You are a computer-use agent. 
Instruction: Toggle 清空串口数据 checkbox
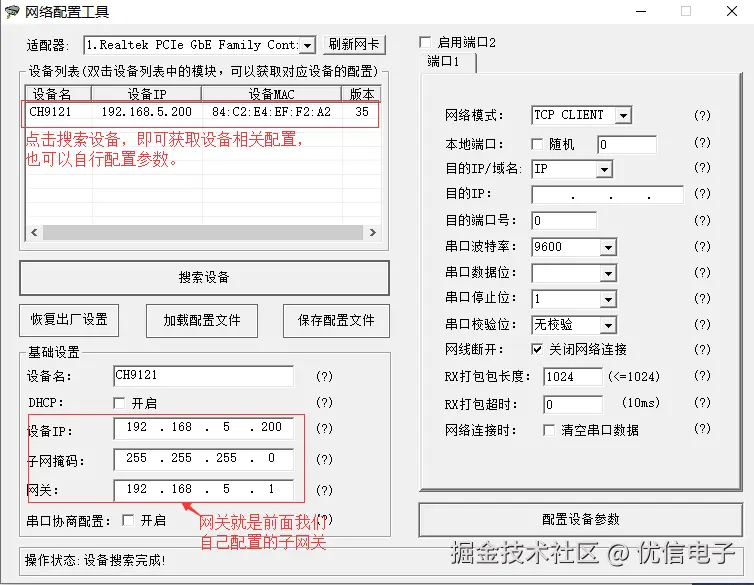549,430
